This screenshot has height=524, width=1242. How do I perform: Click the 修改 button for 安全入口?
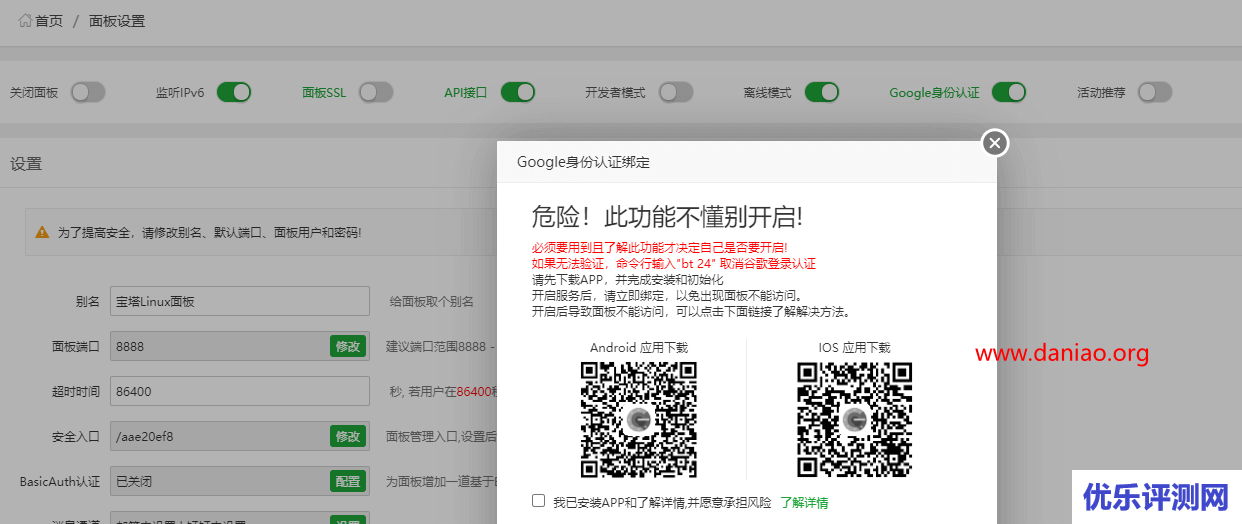tap(348, 437)
